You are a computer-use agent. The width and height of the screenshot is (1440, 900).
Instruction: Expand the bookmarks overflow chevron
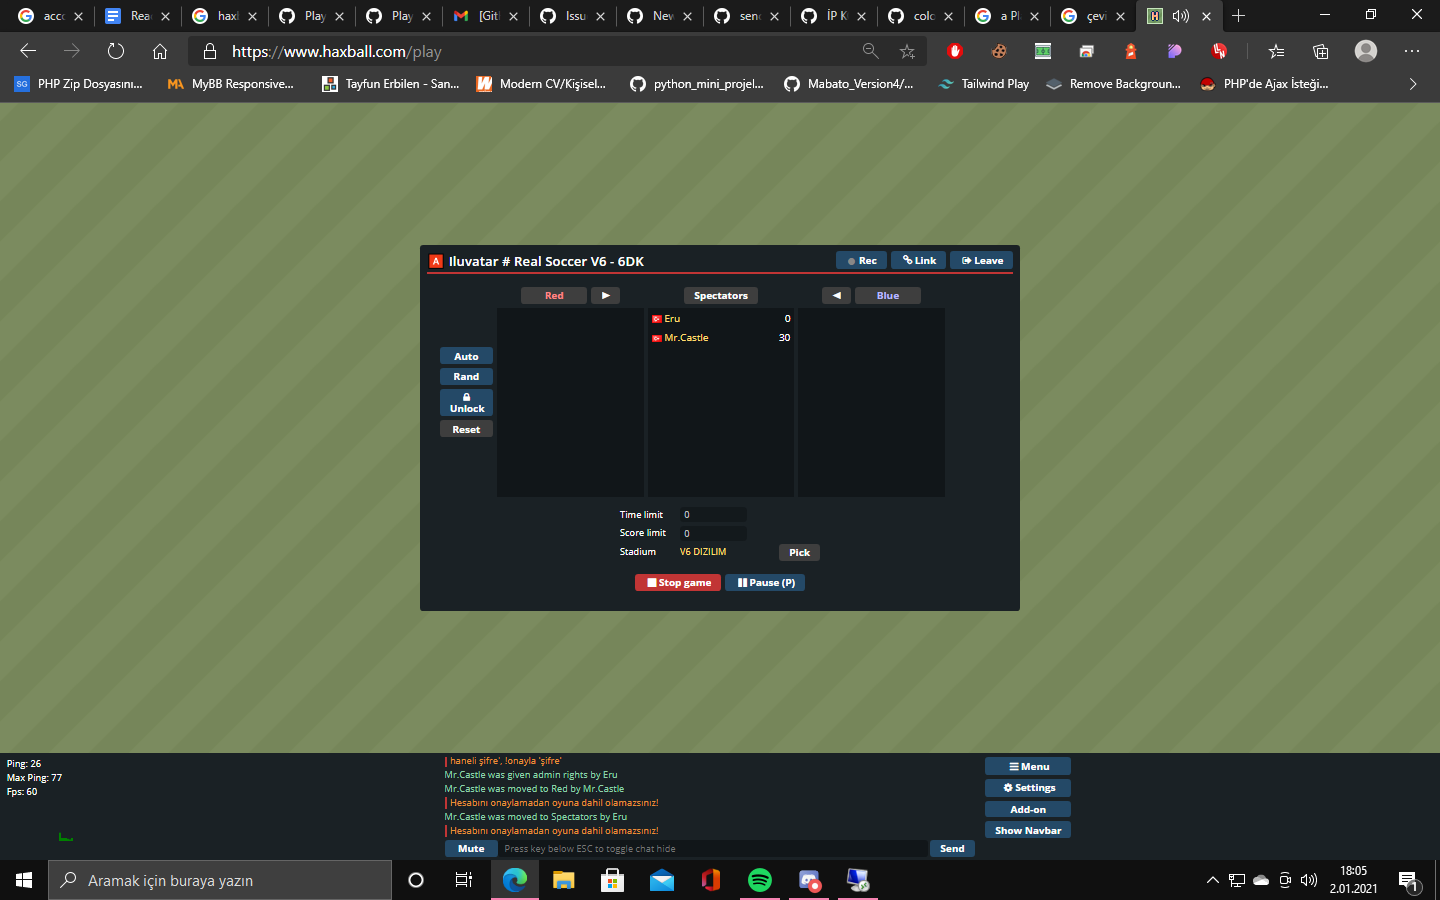click(1411, 84)
